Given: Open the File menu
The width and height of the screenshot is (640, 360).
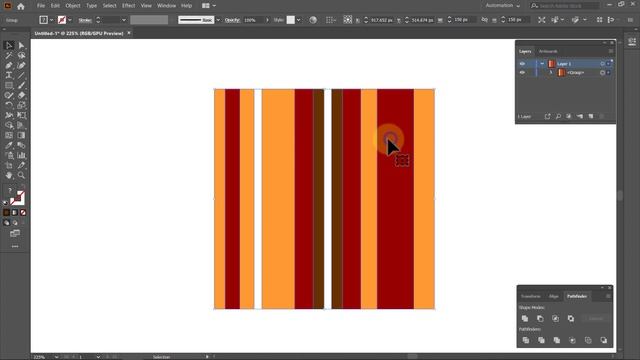Looking at the screenshot, I should tap(41, 6).
